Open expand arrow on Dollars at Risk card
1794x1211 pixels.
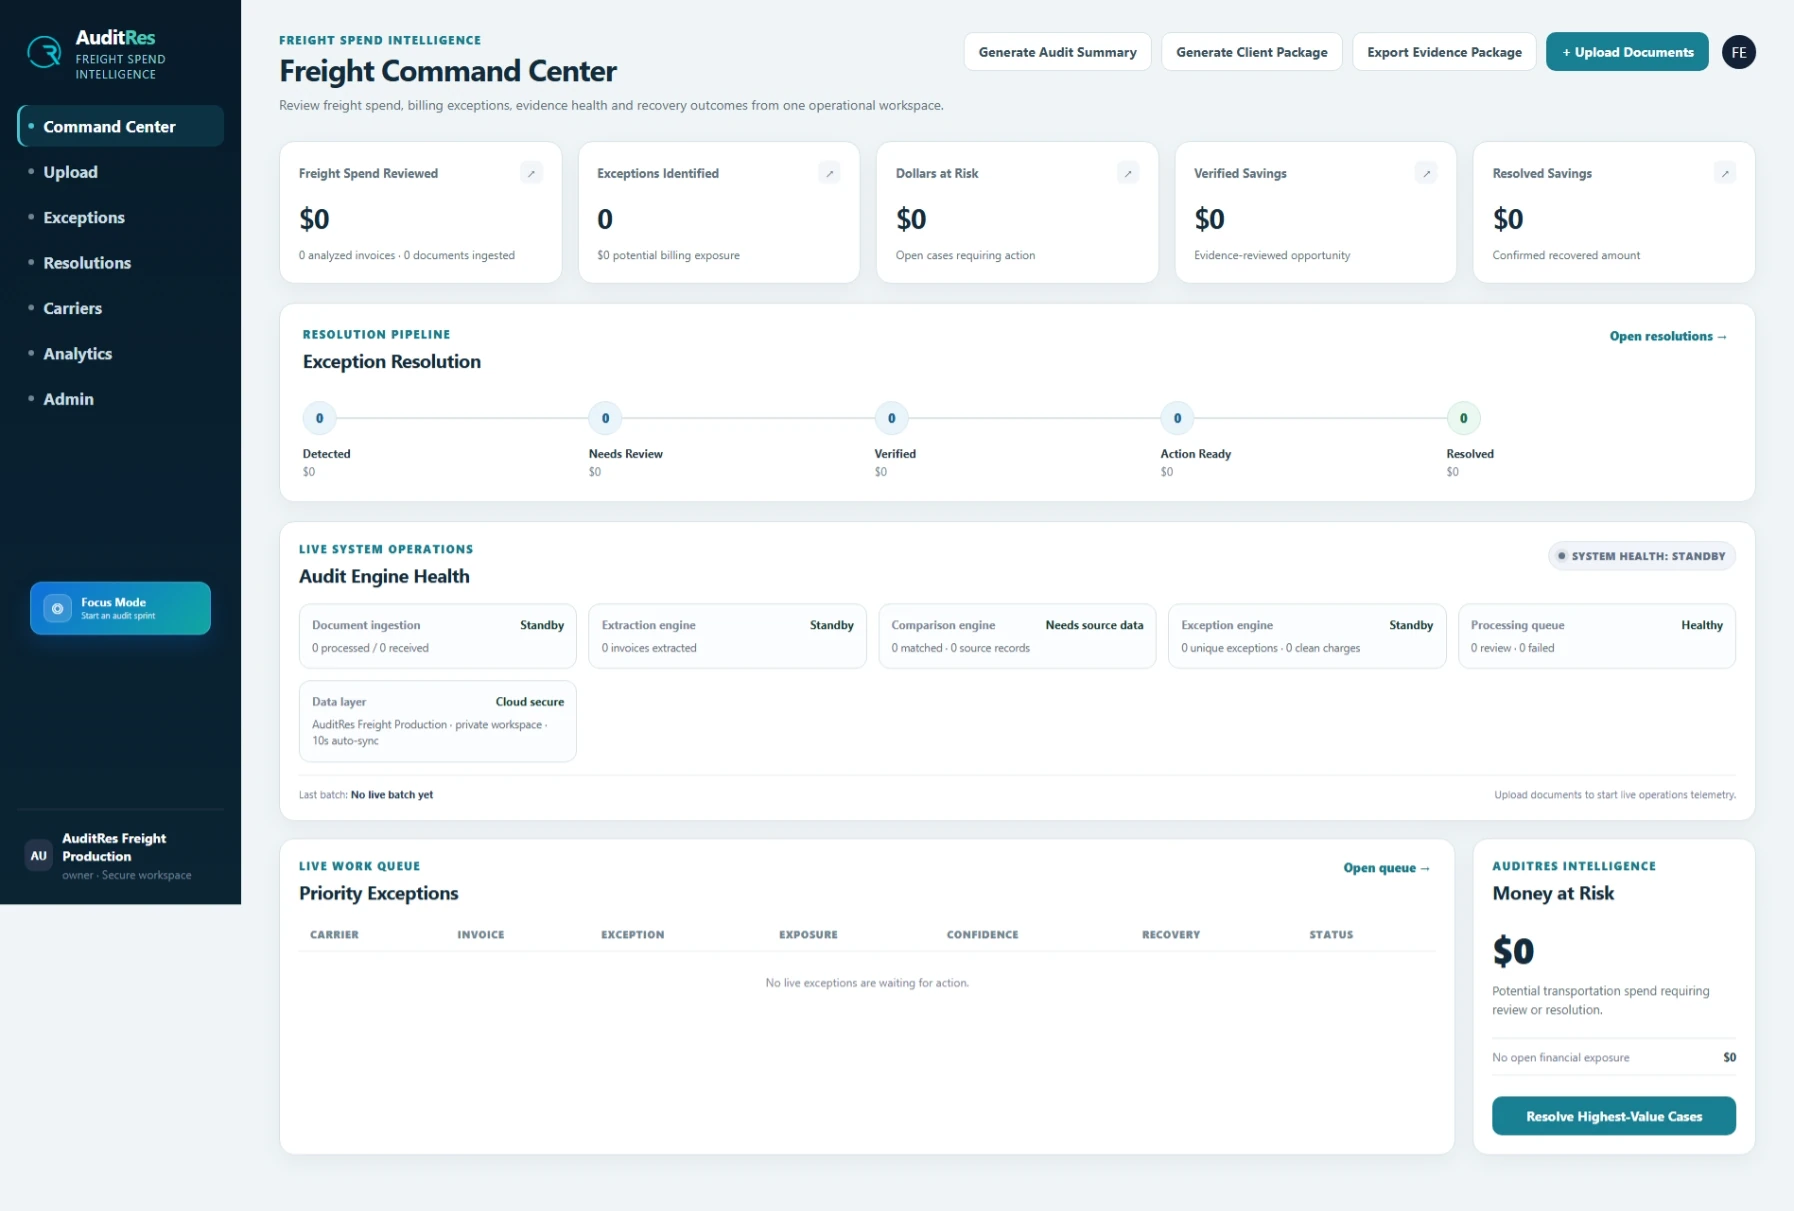pos(1128,173)
